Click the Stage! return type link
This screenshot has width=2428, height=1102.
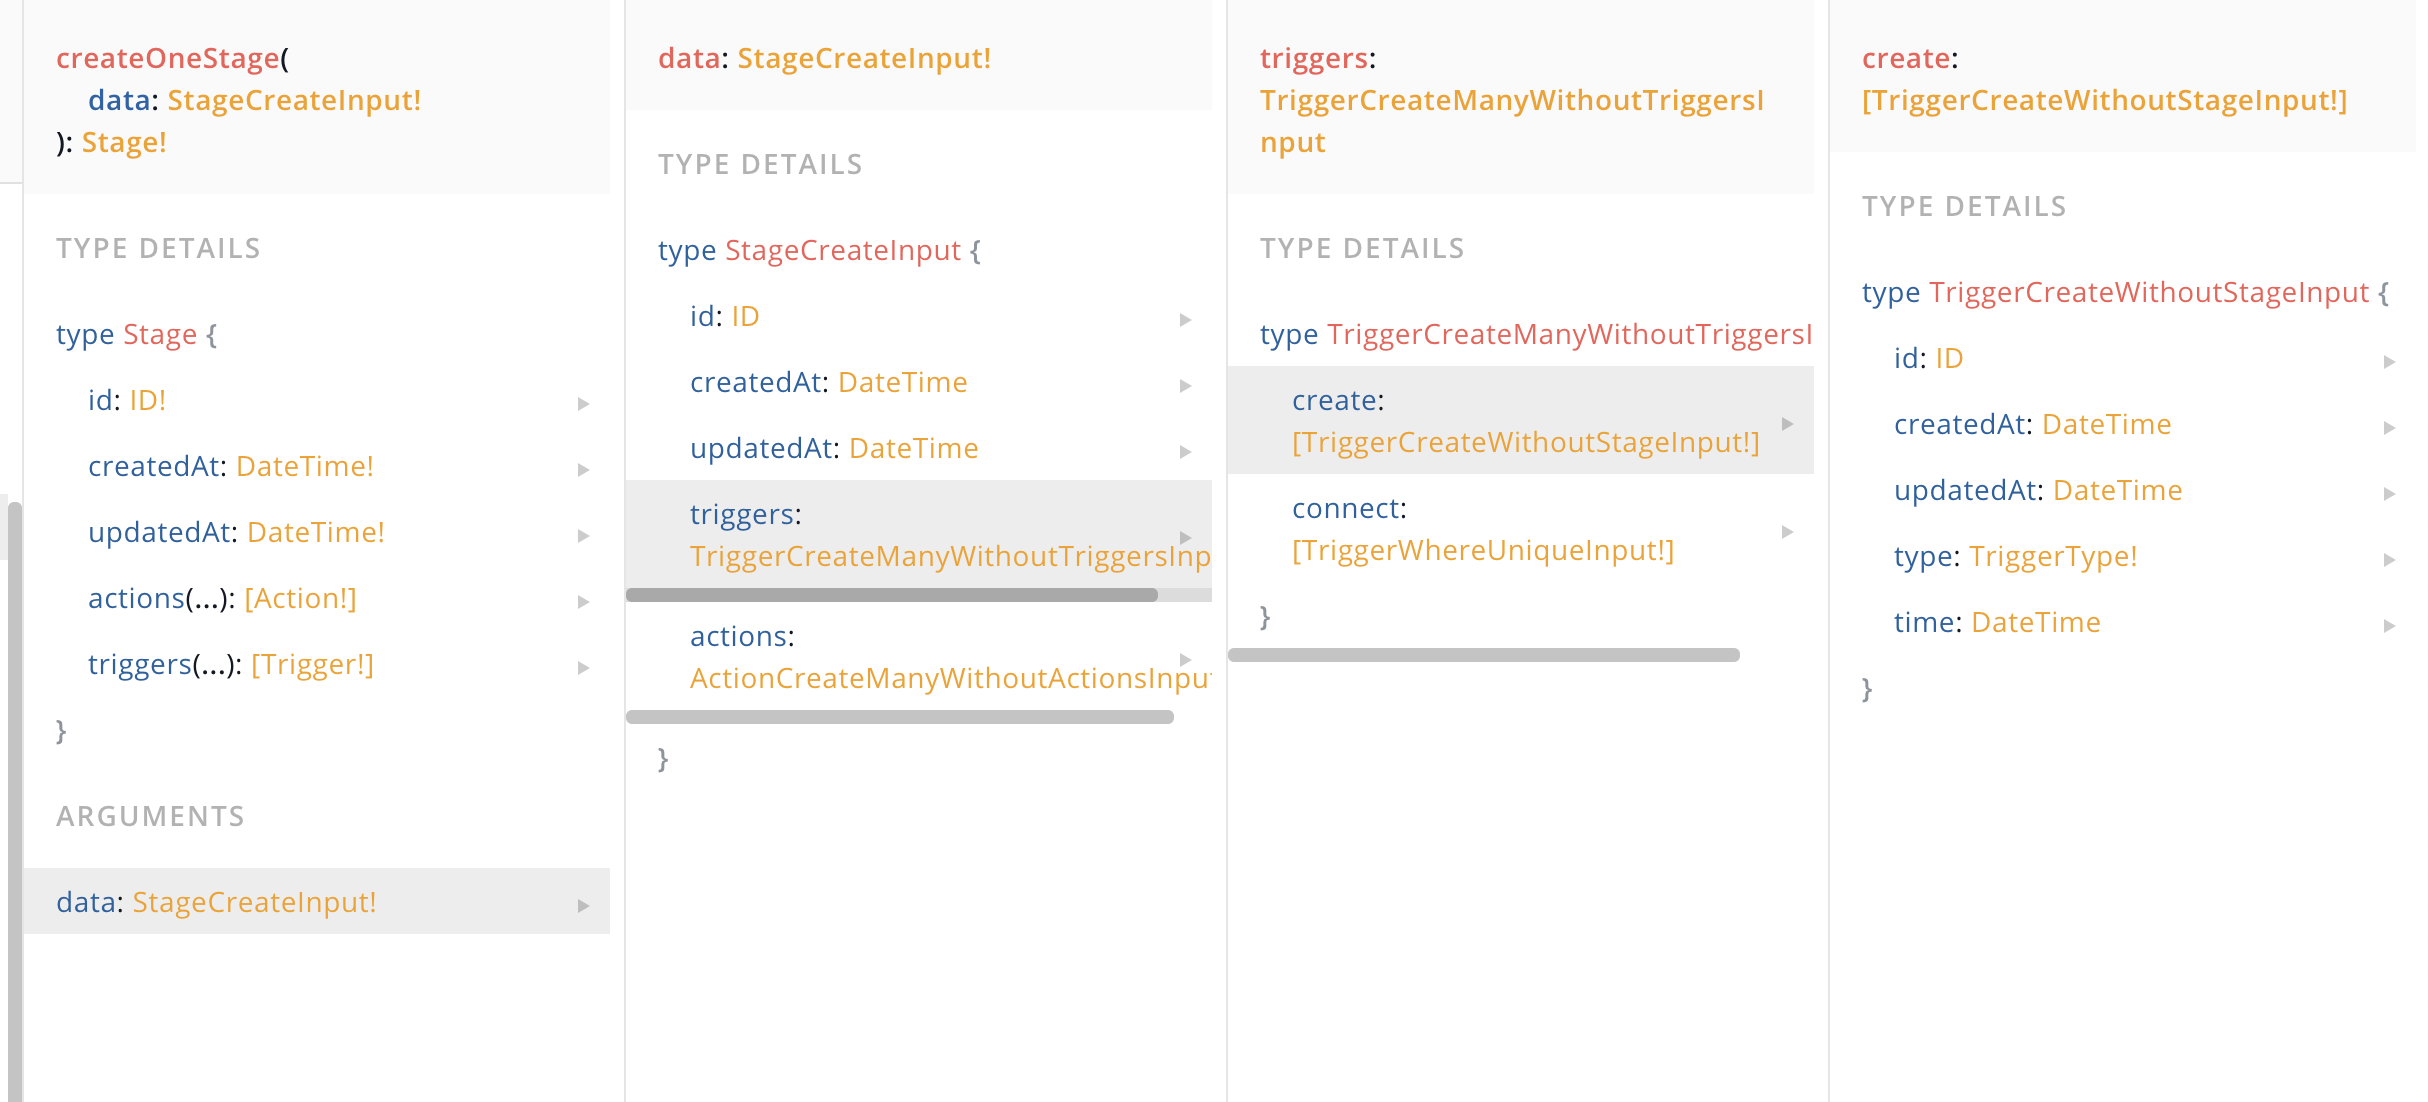tap(124, 142)
